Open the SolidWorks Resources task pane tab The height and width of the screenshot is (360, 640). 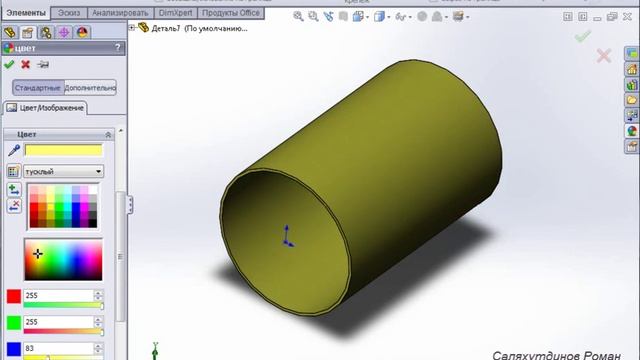tap(632, 69)
